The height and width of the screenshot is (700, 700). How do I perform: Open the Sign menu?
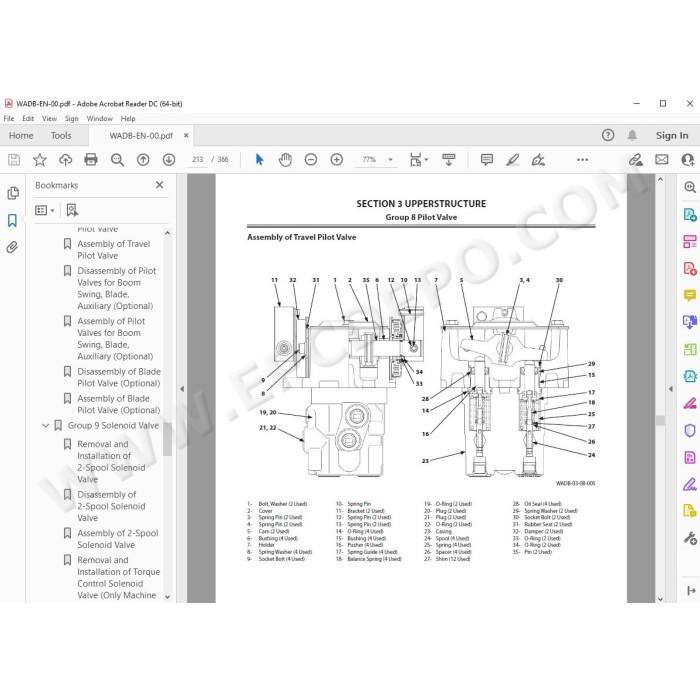point(71,118)
